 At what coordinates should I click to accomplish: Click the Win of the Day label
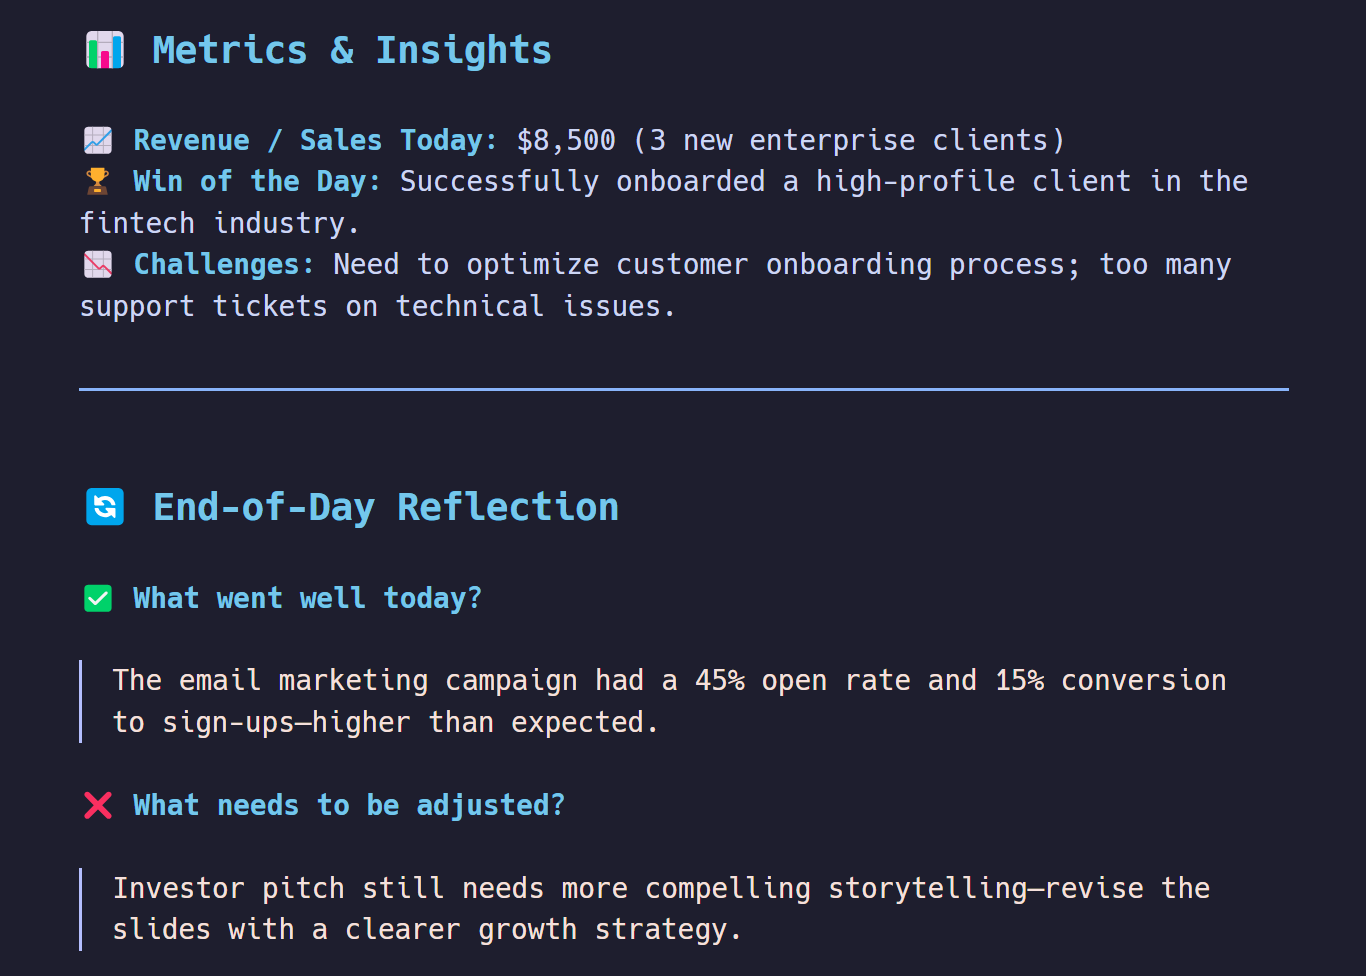[257, 181]
